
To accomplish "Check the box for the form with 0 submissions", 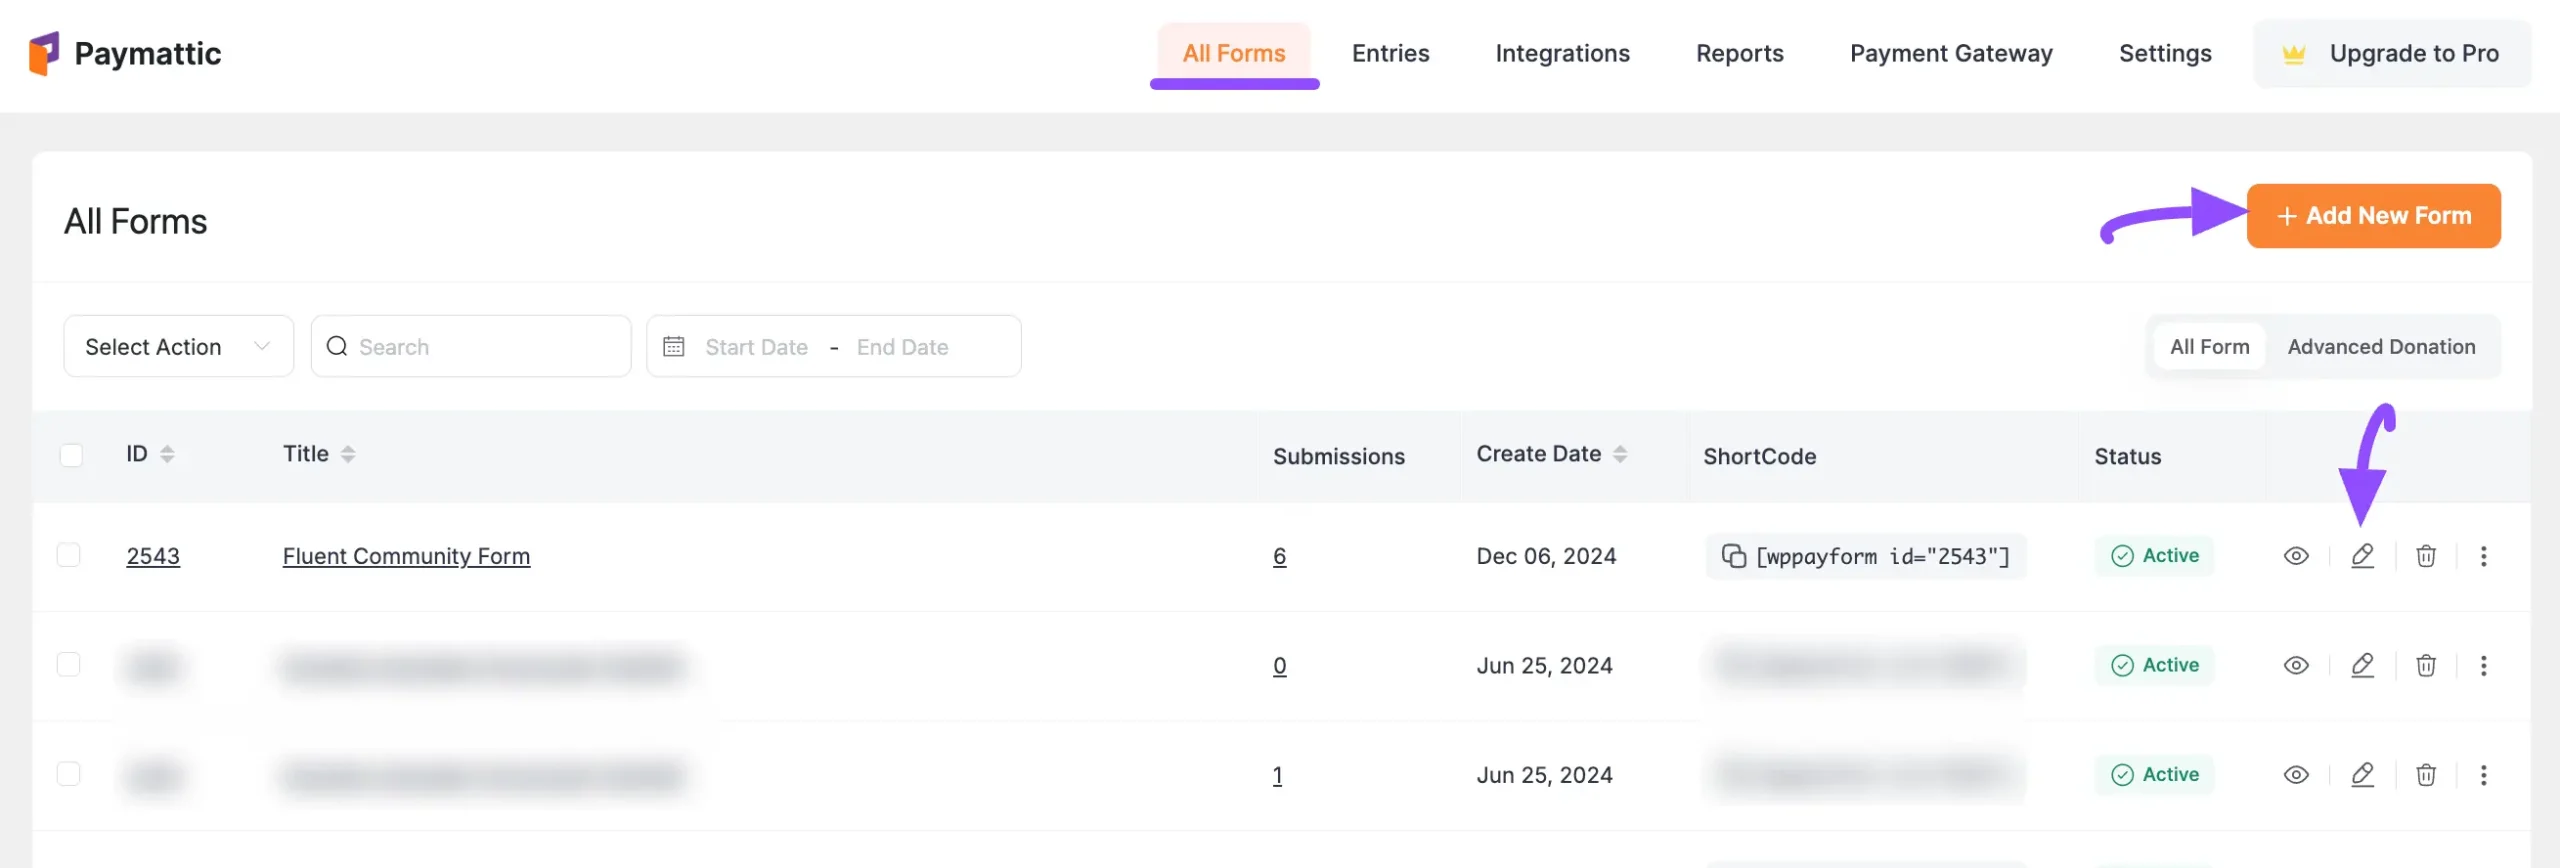I will pyautogui.click(x=69, y=665).
